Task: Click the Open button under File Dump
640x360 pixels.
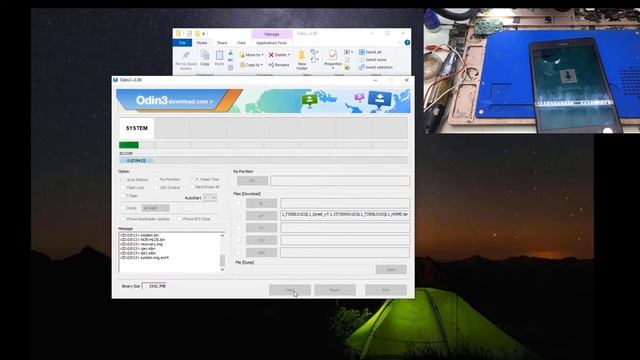Action: pos(391,269)
